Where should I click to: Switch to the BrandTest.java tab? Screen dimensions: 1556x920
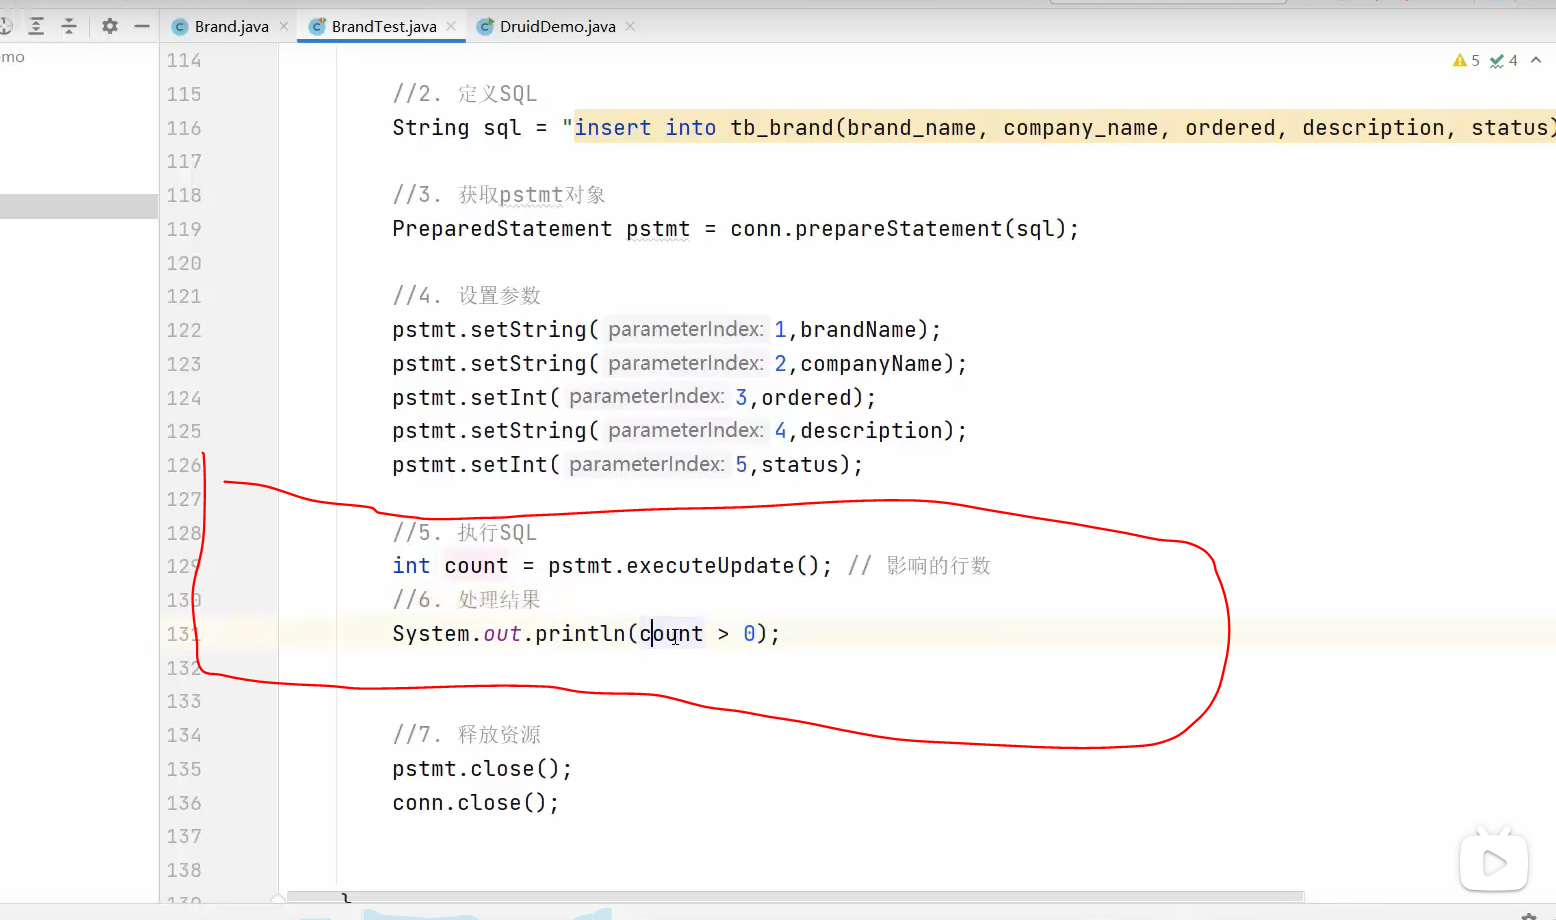(x=383, y=27)
